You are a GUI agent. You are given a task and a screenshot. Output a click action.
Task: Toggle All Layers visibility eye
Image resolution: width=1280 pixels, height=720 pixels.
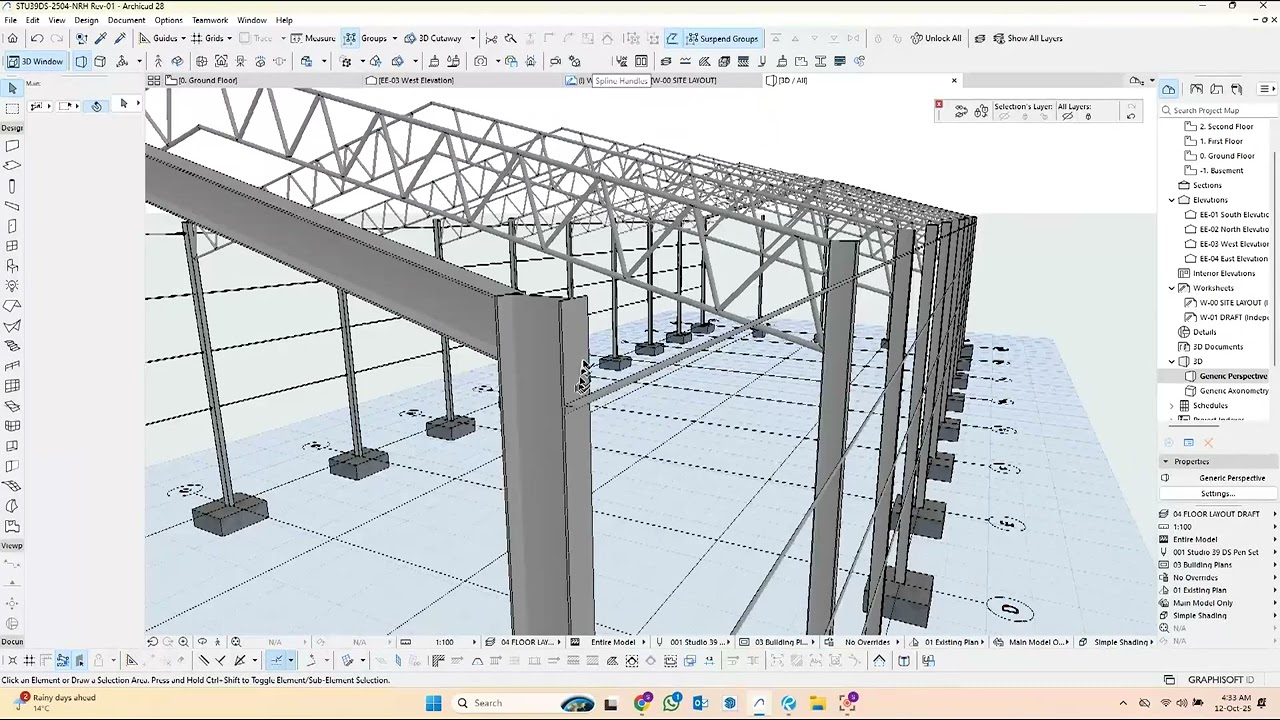click(x=1067, y=116)
